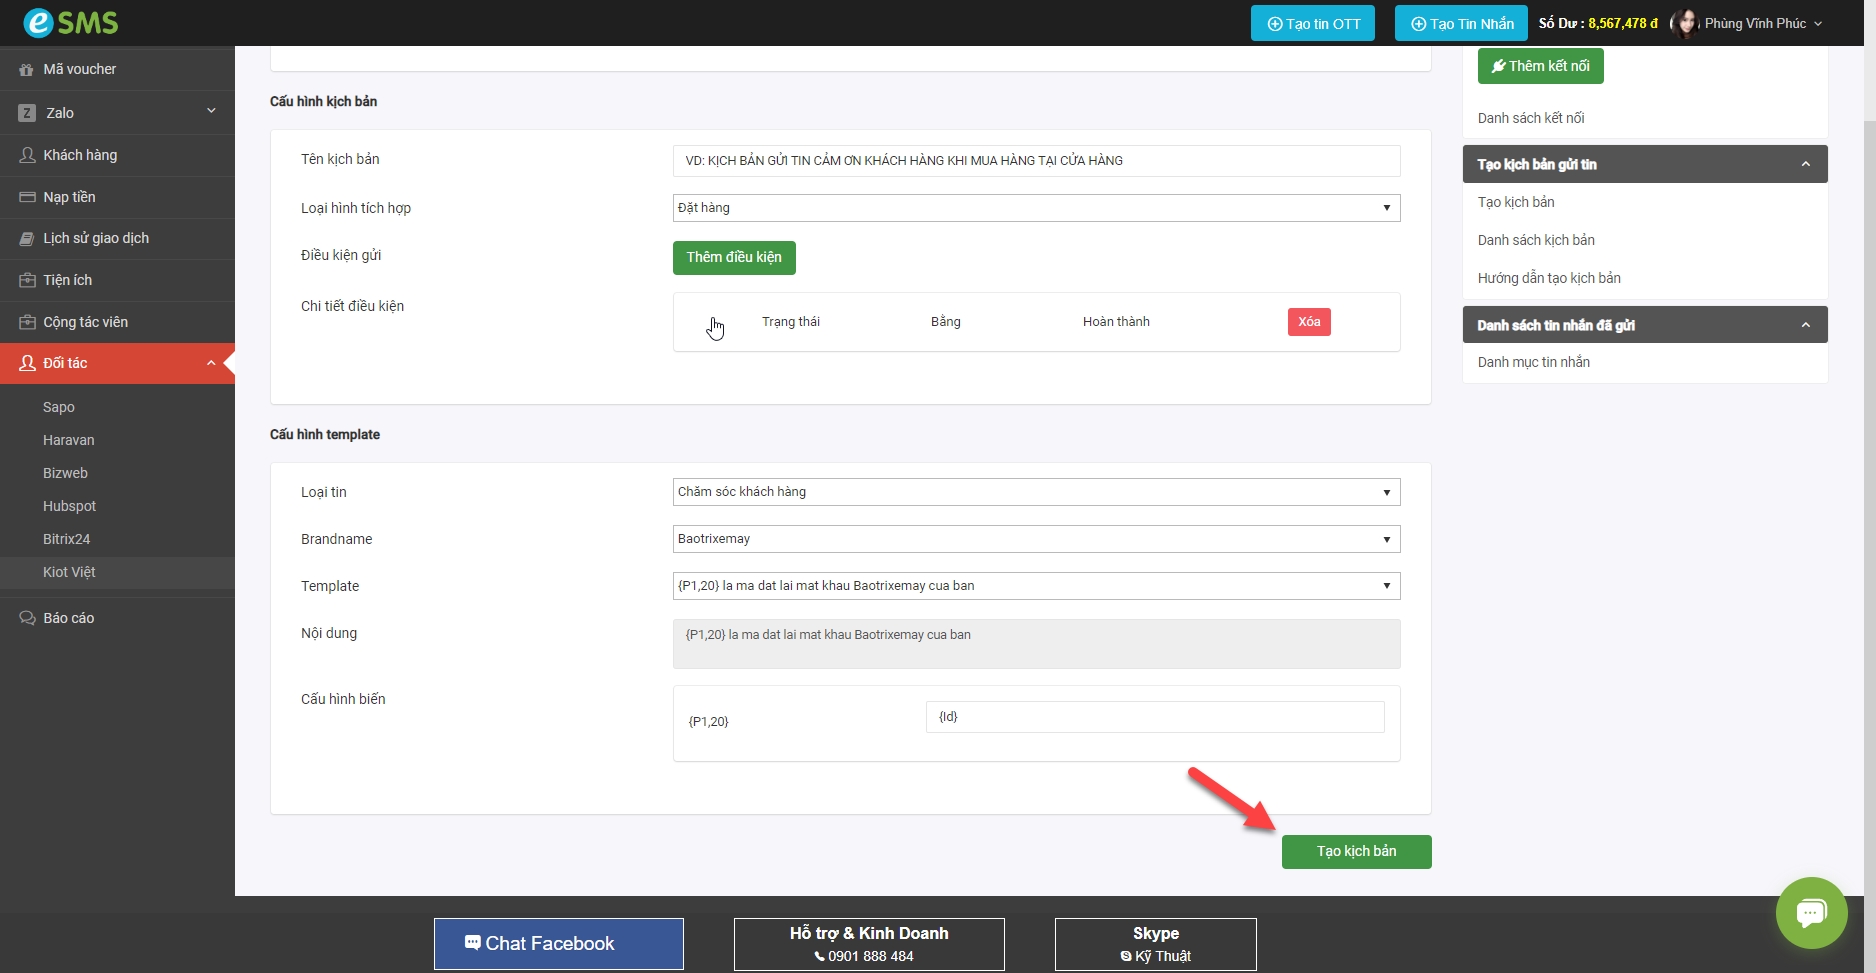Click the Nạp tiền card icon

pyautogui.click(x=27, y=197)
